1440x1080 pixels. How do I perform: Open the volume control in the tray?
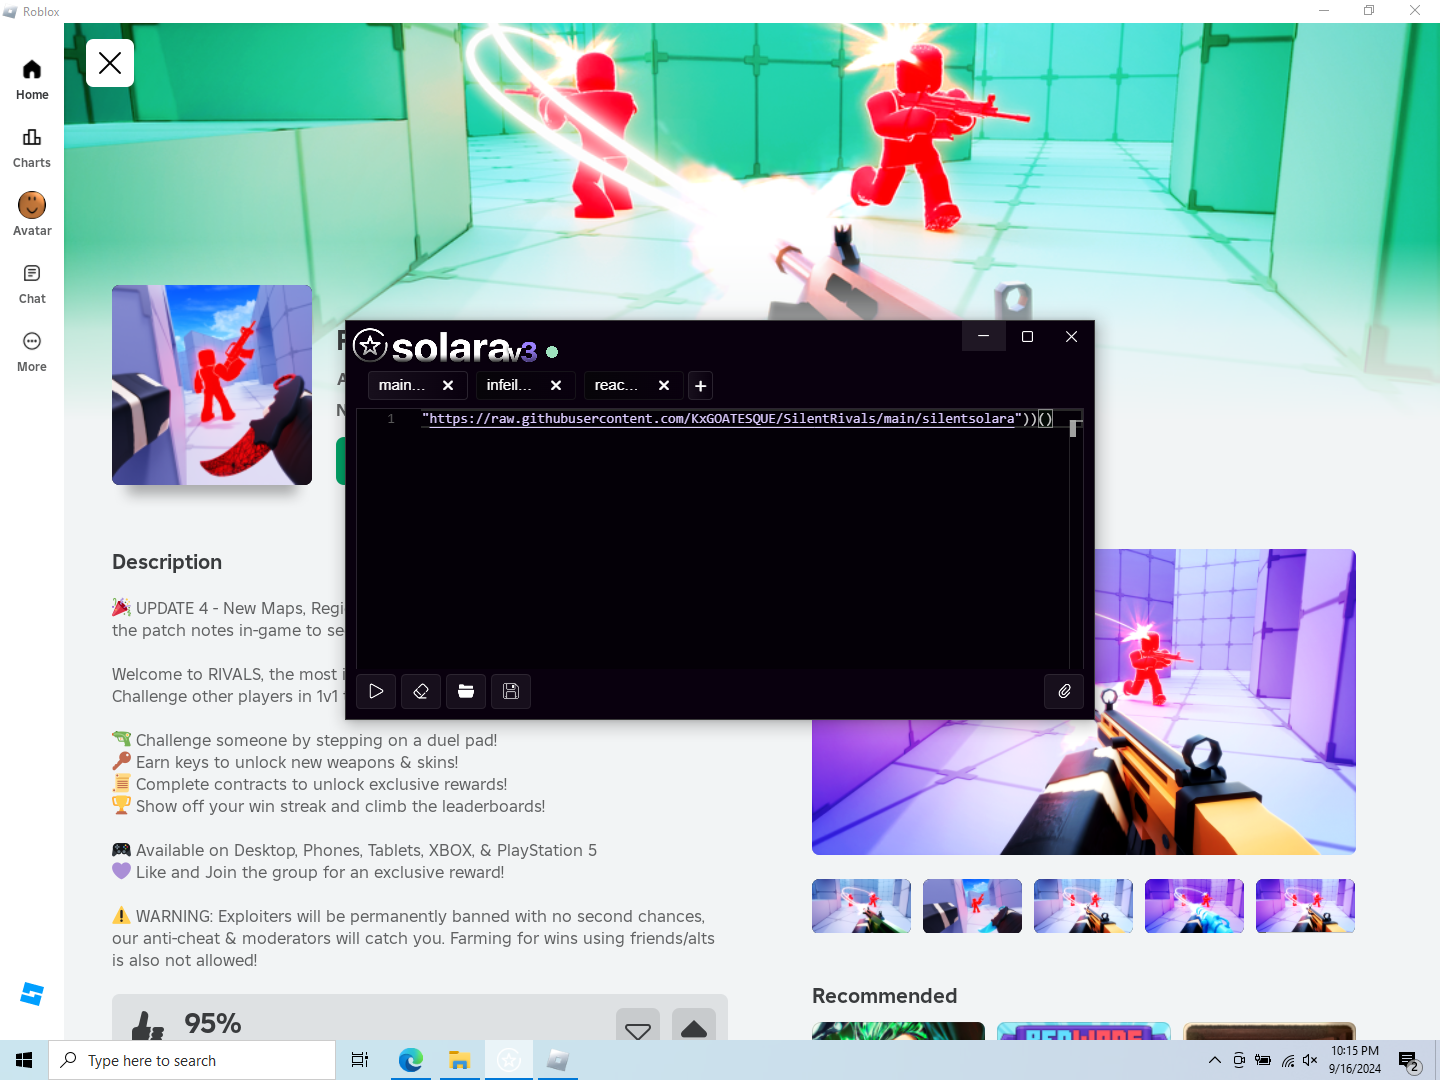(x=1310, y=1060)
